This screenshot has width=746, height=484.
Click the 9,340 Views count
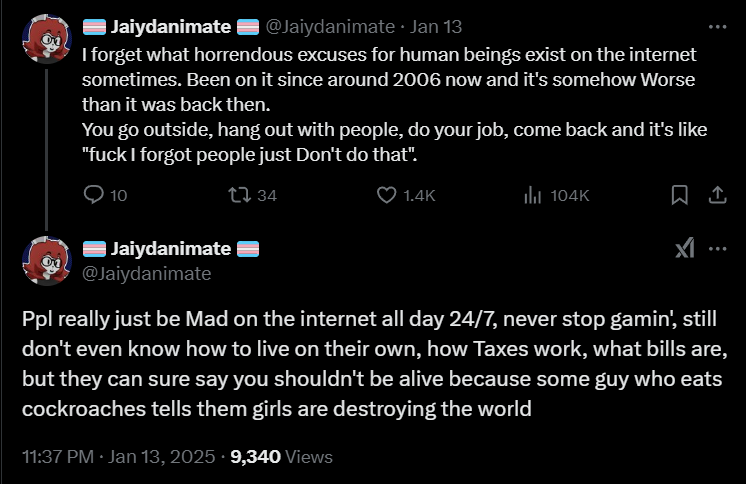281,457
